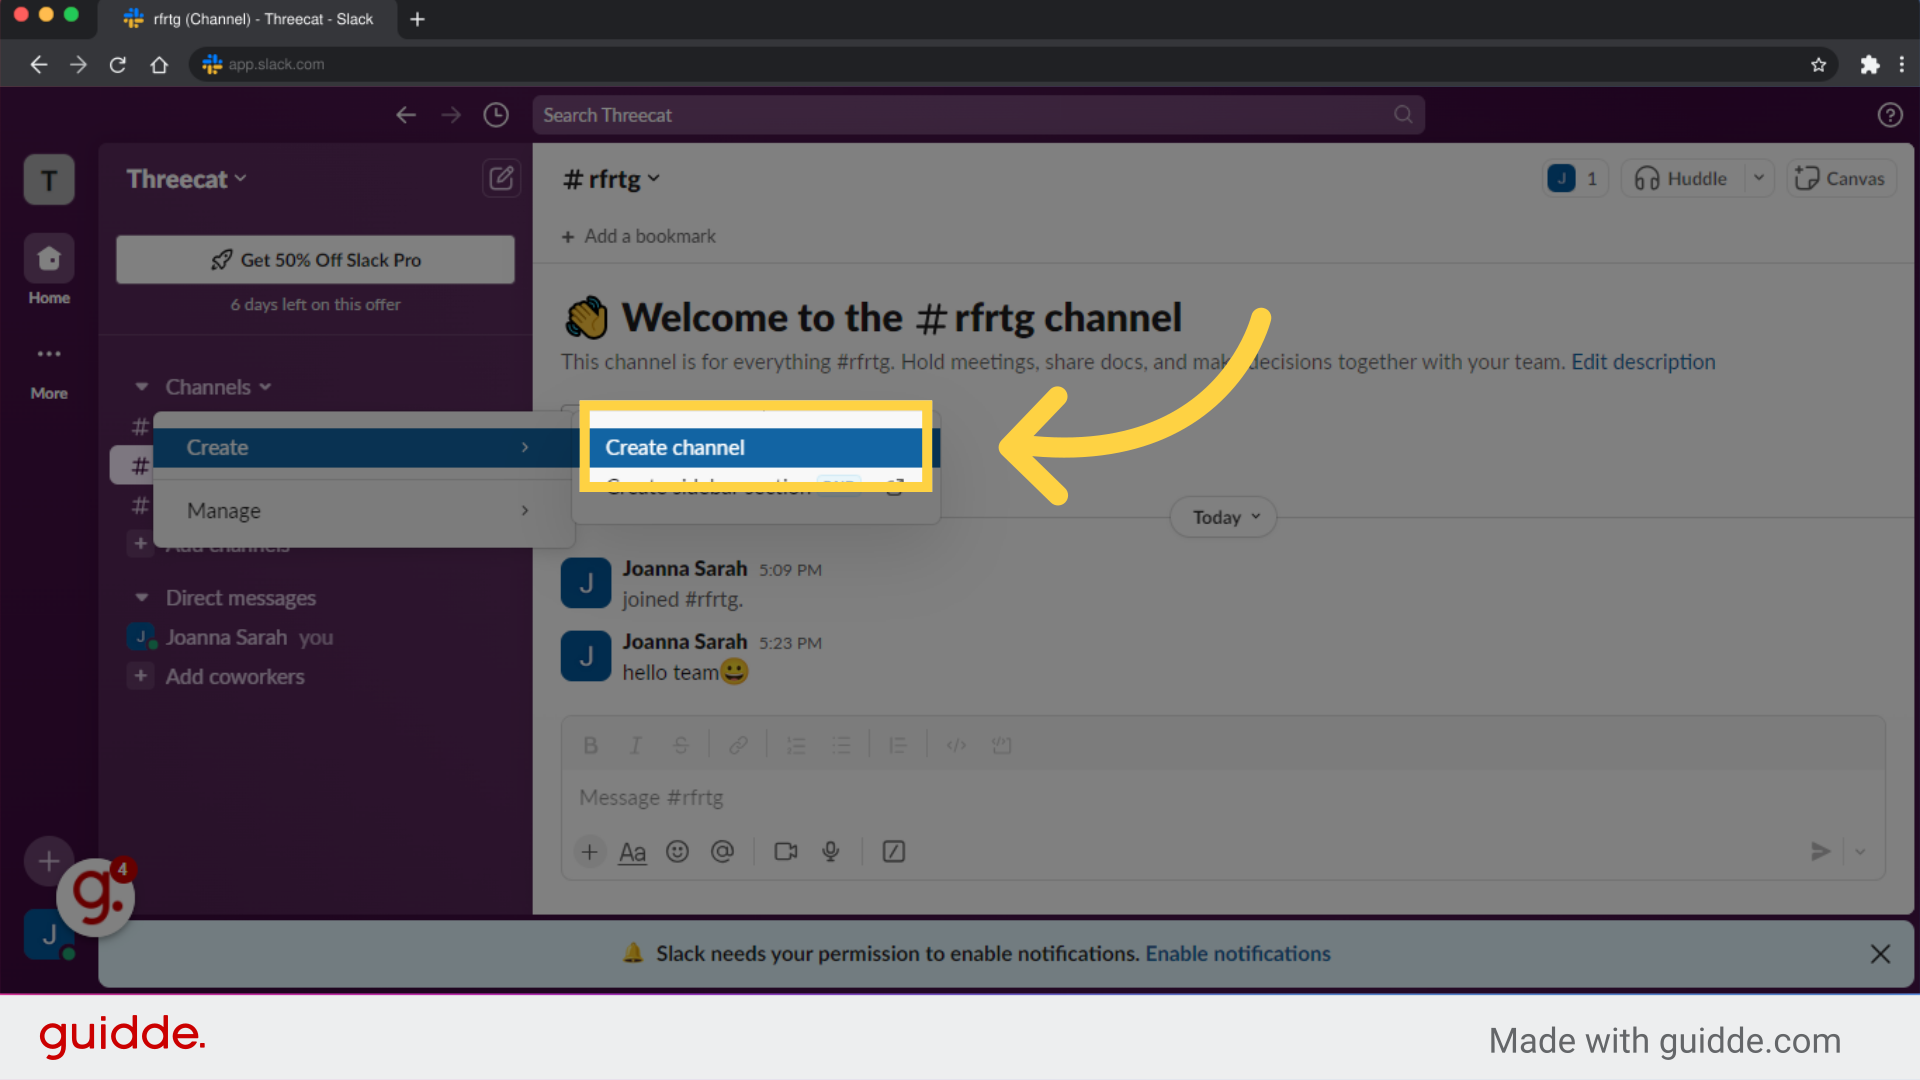Record a video clip icon

click(786, 852)
